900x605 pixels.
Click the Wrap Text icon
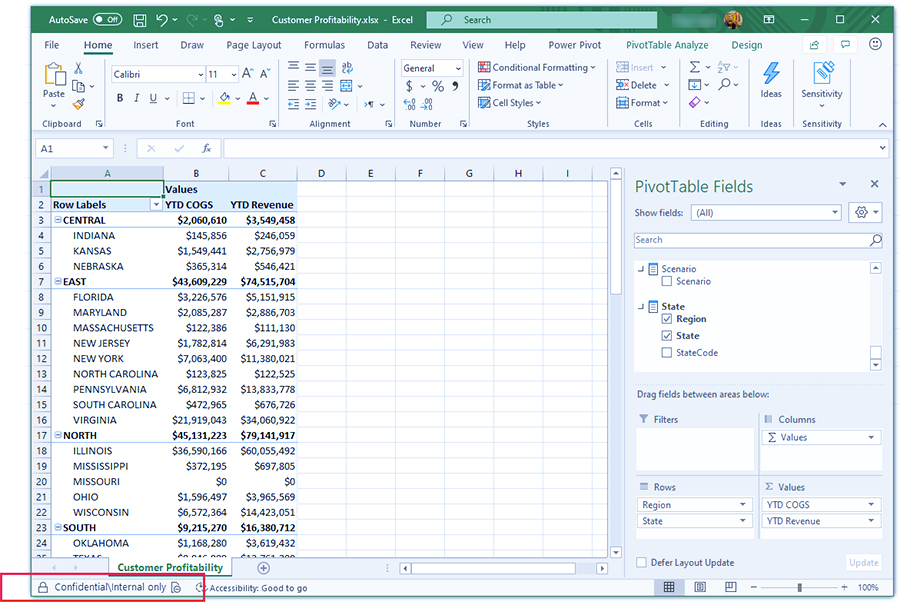347,68
